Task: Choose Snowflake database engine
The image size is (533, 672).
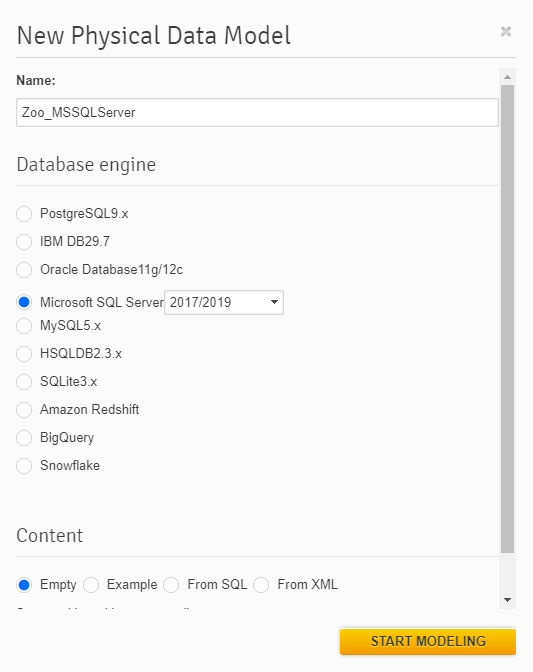Action: (x=24, y=465)
